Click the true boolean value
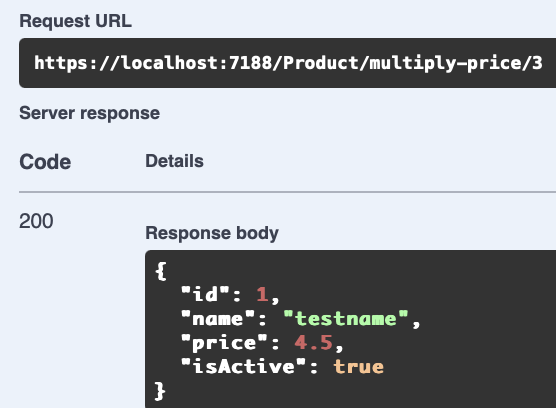This screenshot has height=408, width=556. [x=358, y=367]
